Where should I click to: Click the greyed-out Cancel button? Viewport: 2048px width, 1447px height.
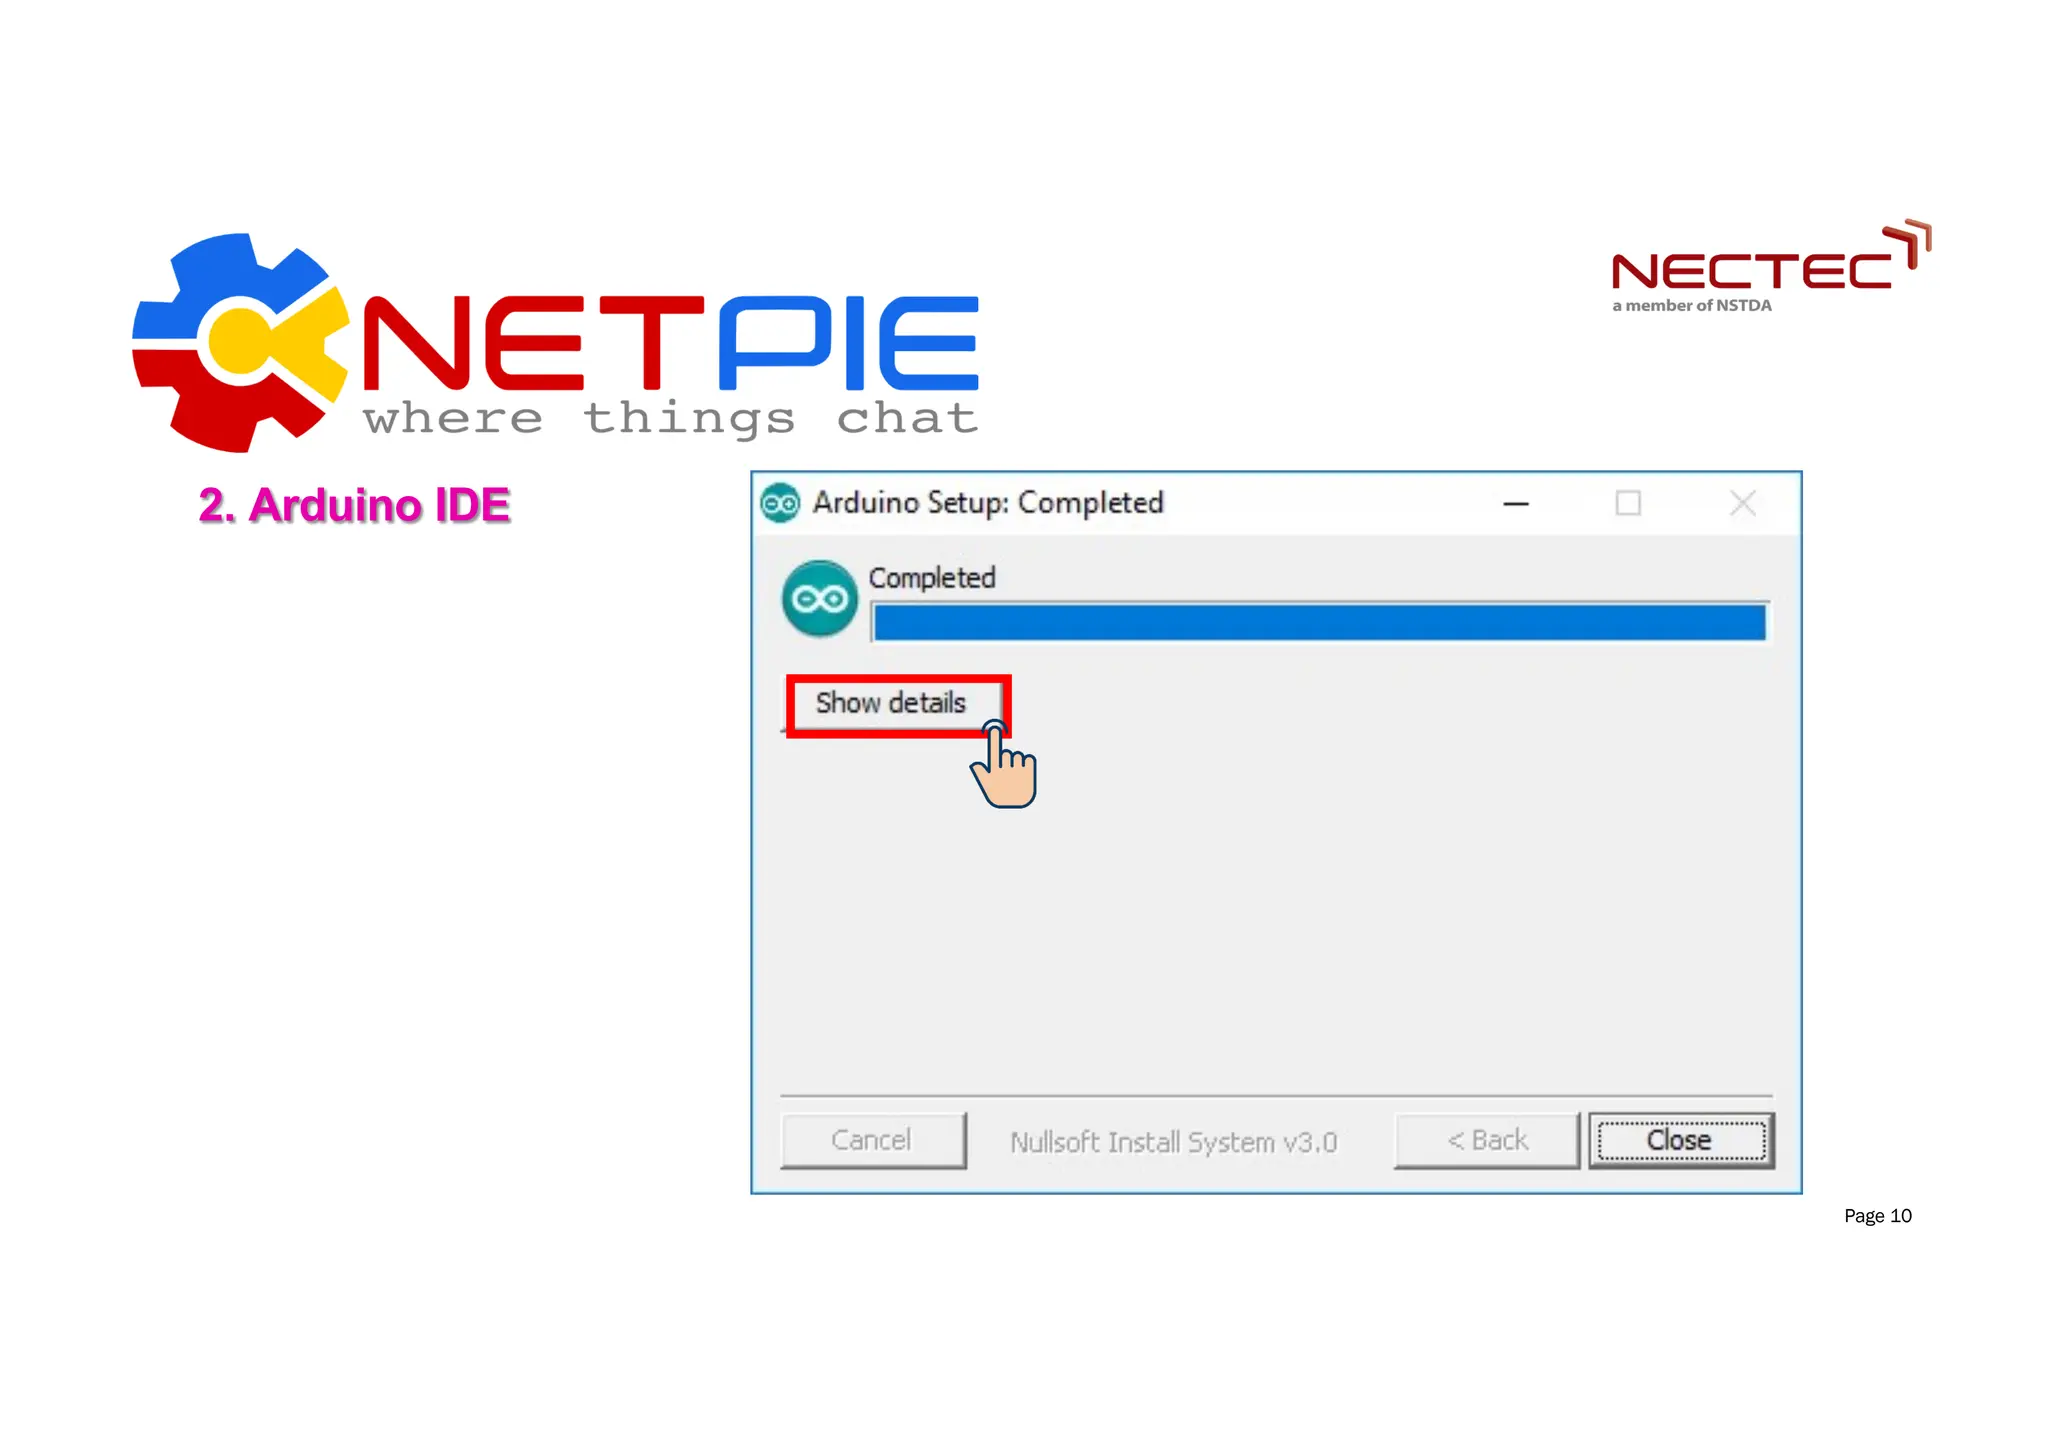click(x=873, y=1140)
